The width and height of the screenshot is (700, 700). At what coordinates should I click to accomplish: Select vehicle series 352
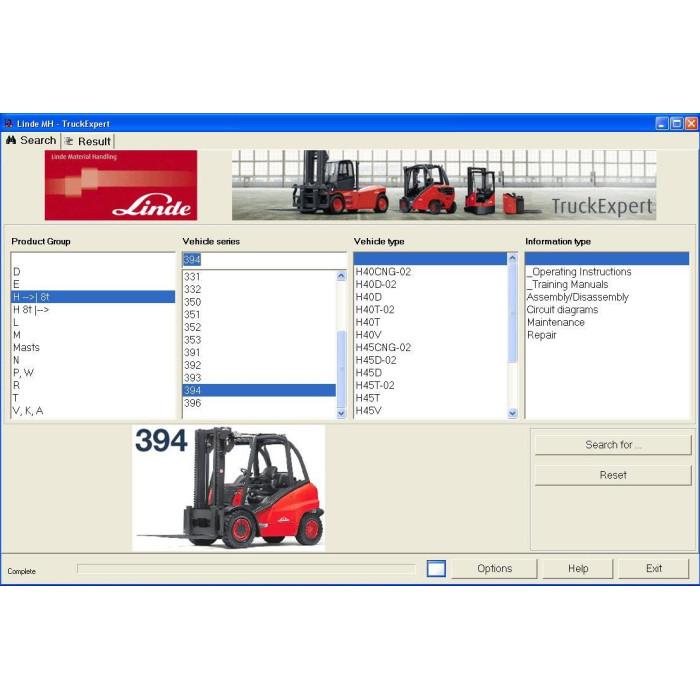click(x=259, y=327)
